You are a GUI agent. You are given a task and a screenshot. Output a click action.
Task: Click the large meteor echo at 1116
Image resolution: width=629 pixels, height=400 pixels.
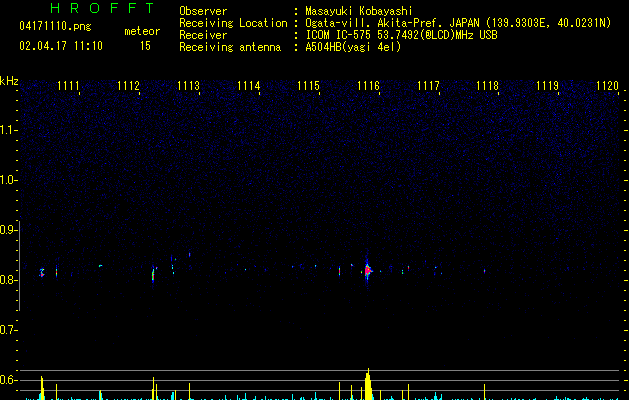click(368, 270)
